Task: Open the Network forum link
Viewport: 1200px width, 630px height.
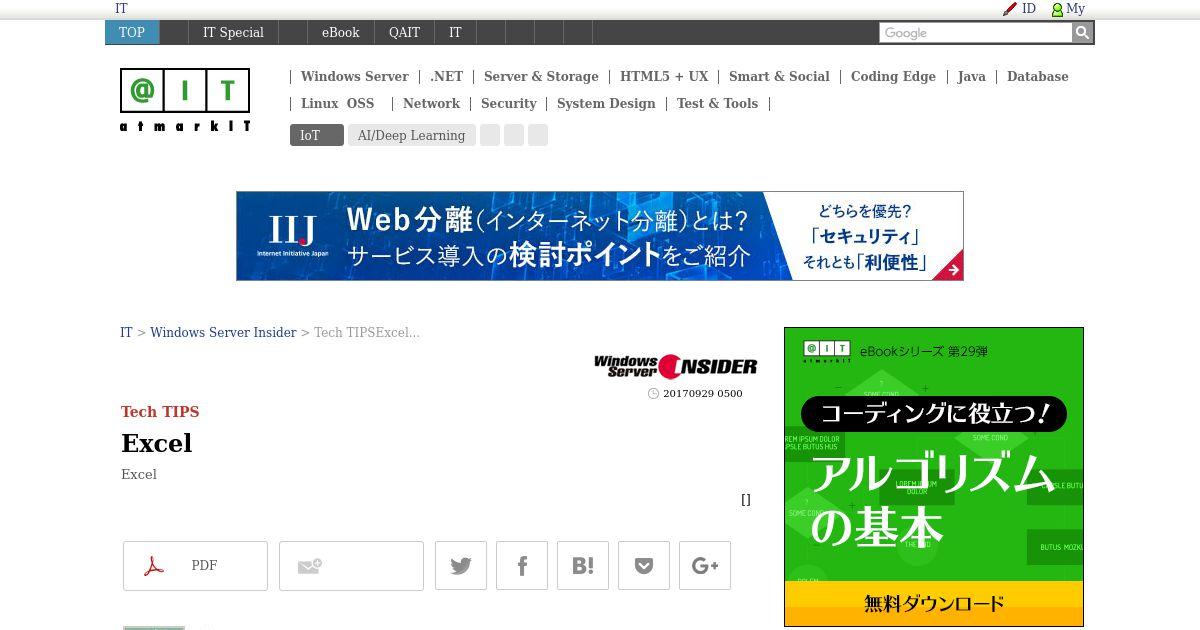Action: tap(431, 103)
